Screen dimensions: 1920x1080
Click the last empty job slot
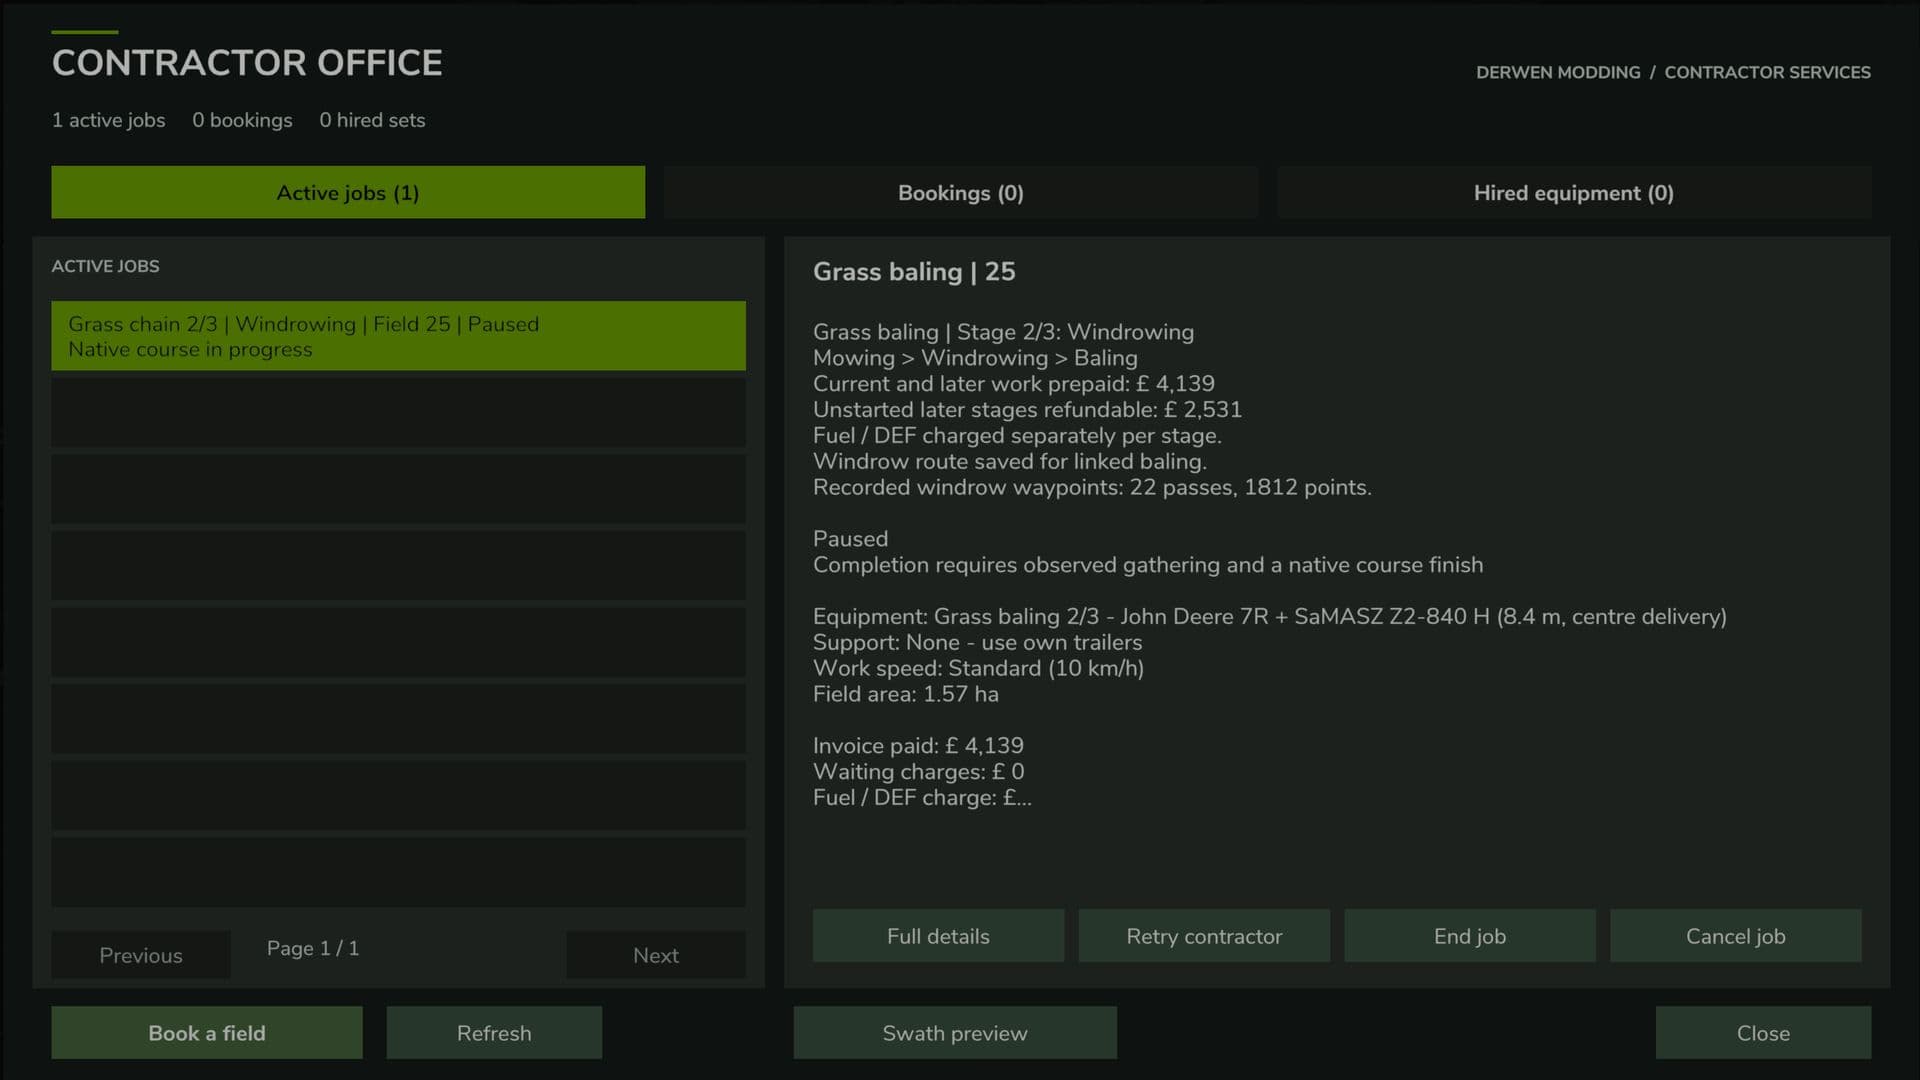pyautogui.click(x=398, y=872)
